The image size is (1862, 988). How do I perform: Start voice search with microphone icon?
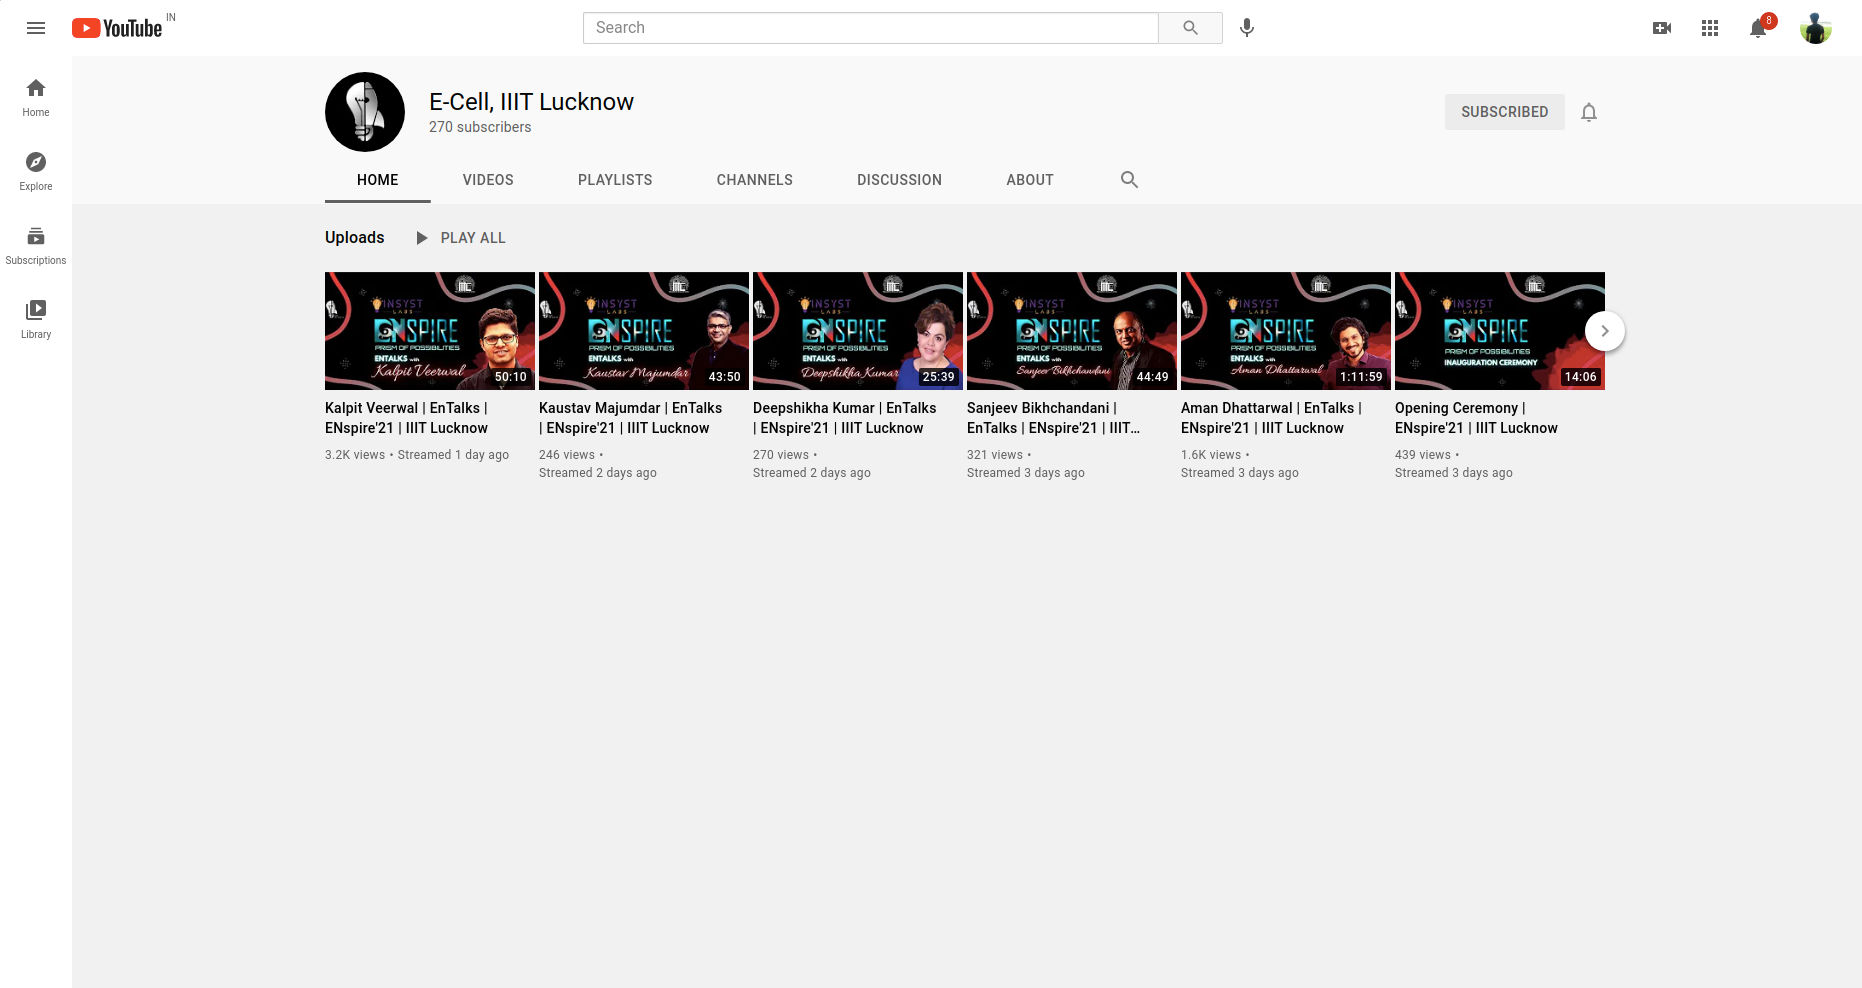pos(1247,28)
